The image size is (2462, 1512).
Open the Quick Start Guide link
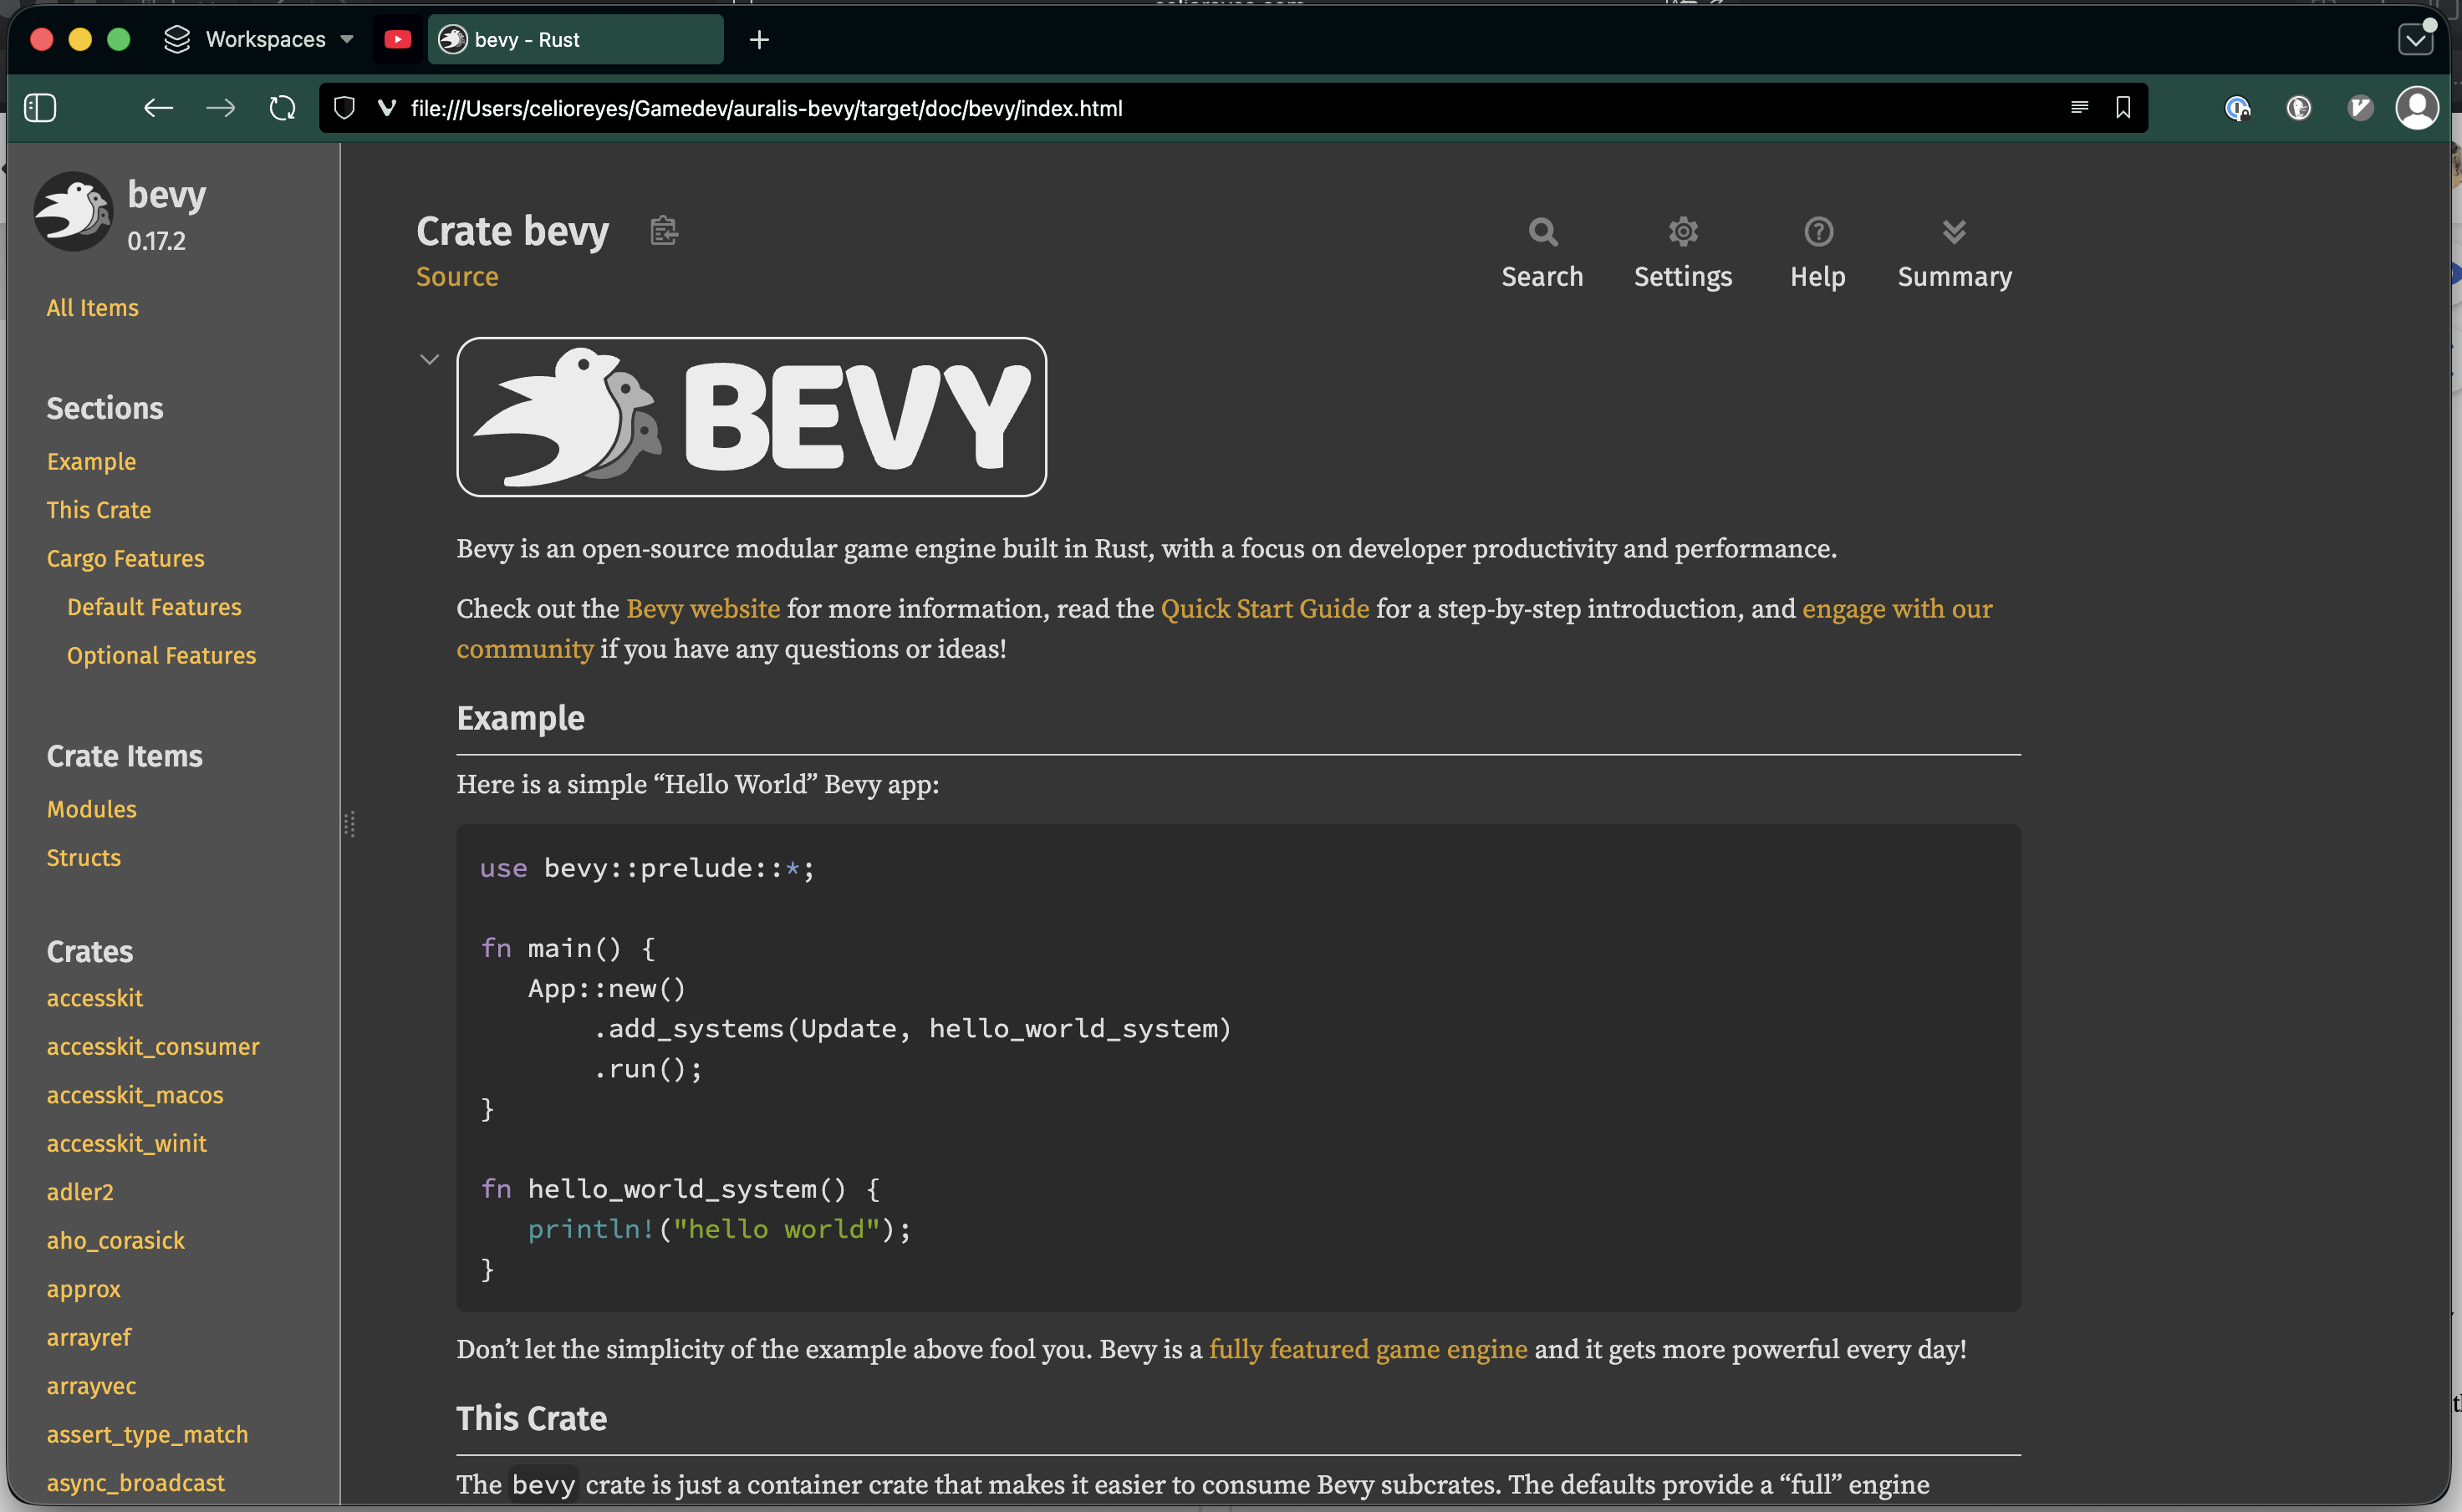[1264, 608]
